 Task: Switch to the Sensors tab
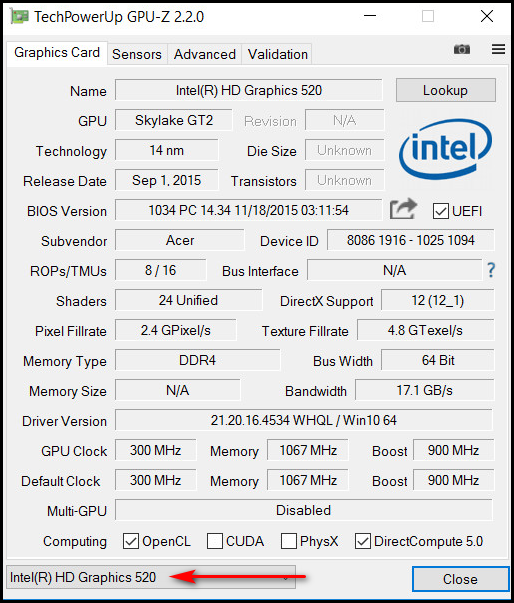click(137, 54)
